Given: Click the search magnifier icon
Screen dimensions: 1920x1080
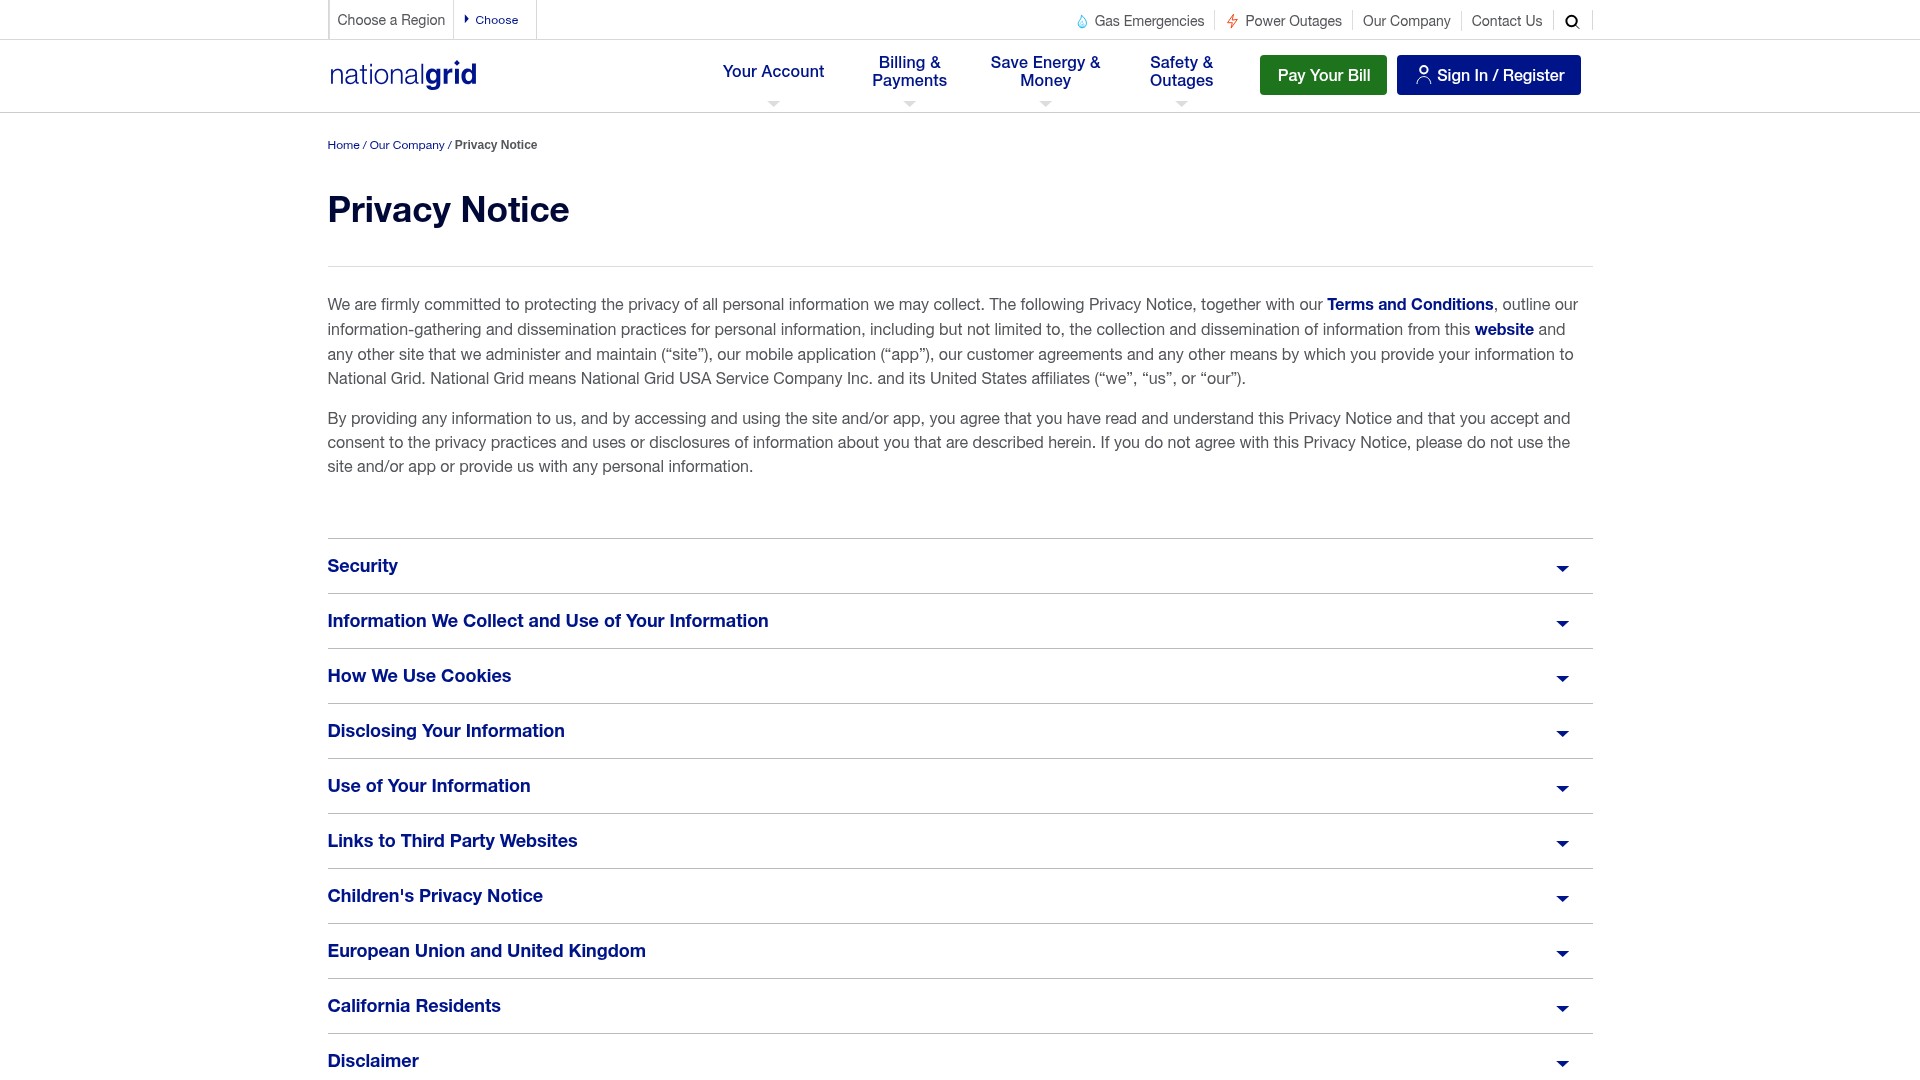Looking at the screenshot, I should (x=1572, y=21).
